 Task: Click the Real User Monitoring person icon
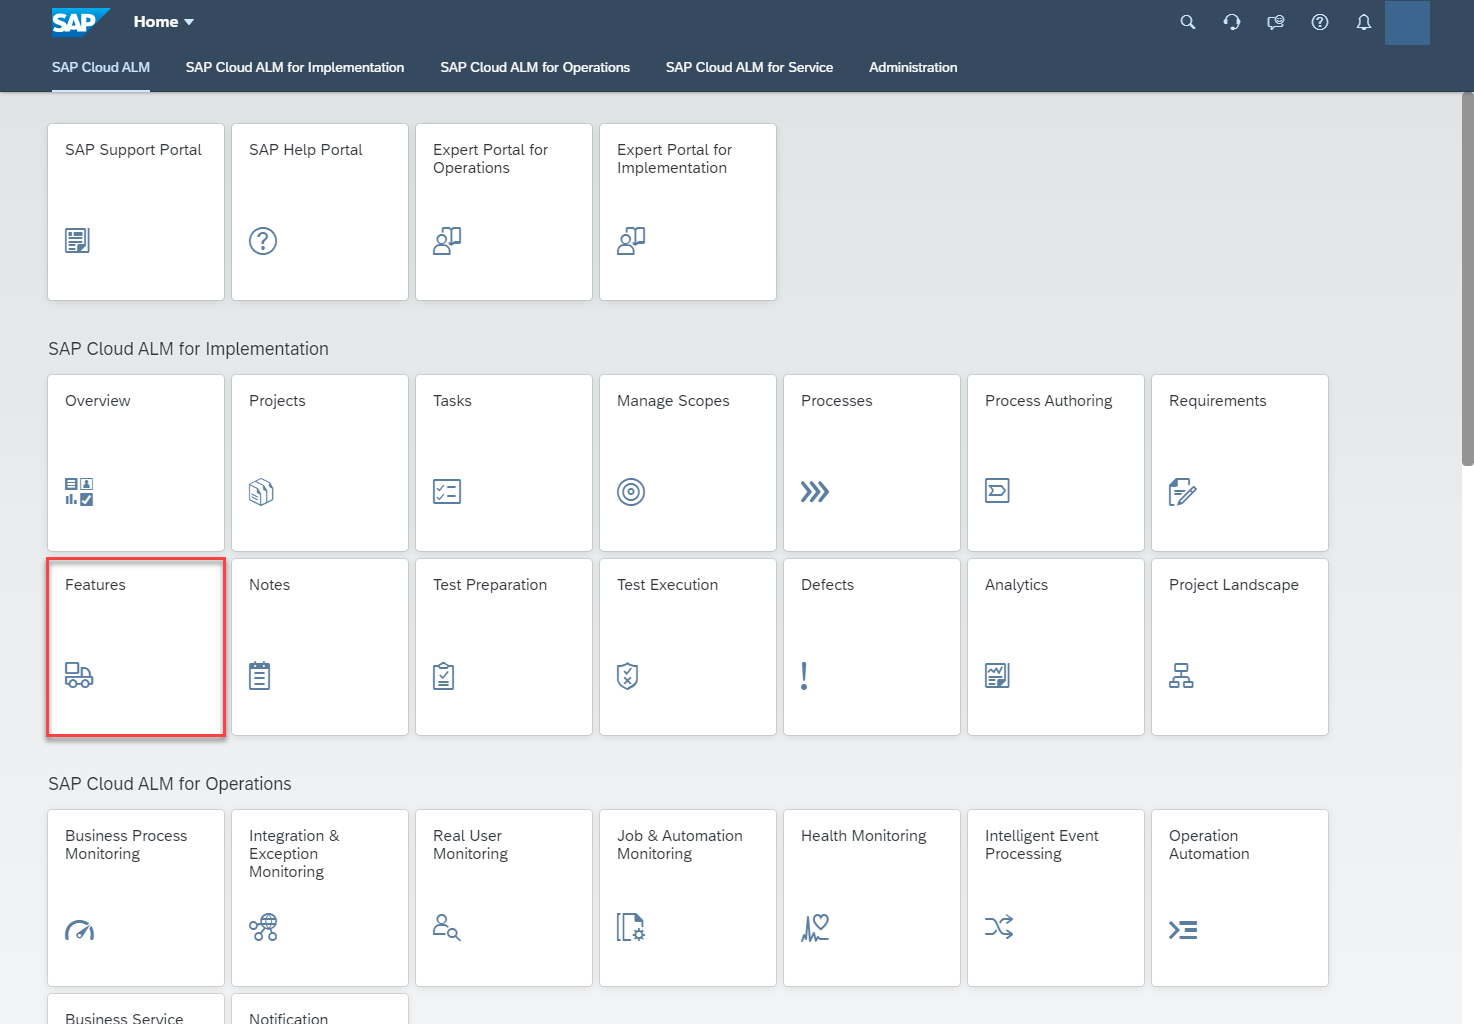(447, 928)
